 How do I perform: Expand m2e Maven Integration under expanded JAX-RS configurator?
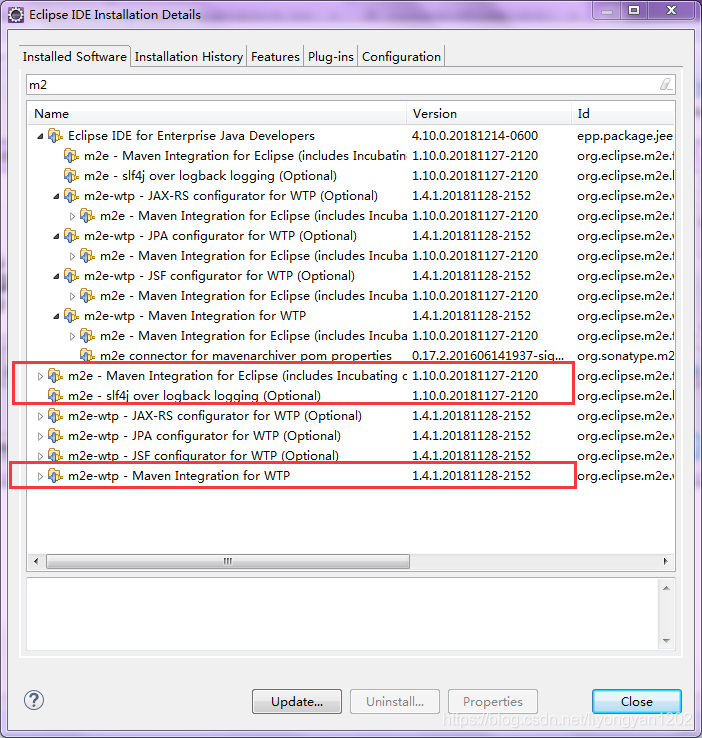click(x=72, y=216)
